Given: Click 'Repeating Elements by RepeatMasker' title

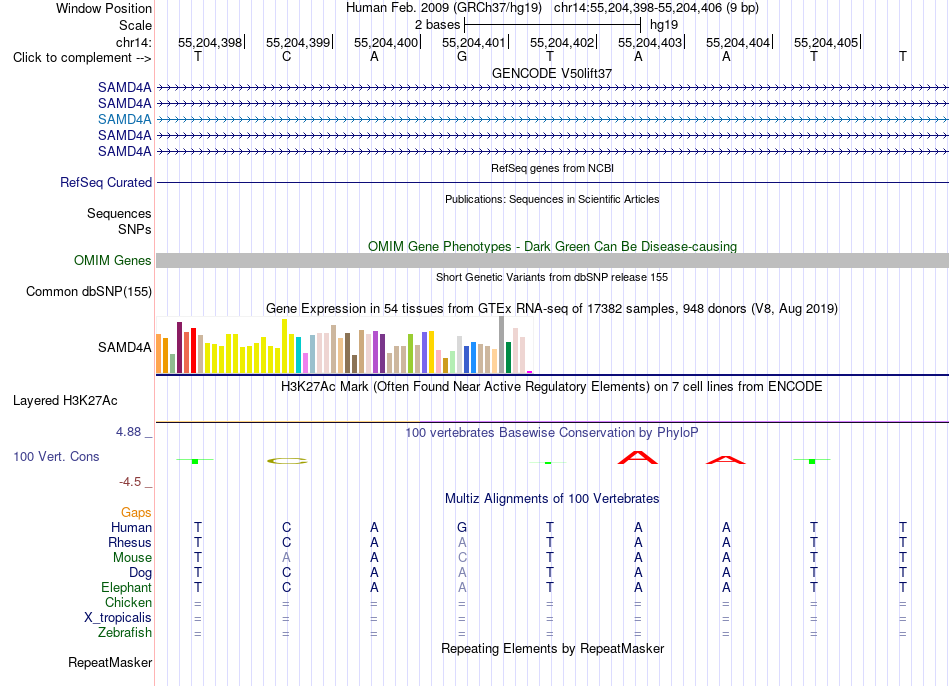Looking at the screenshot, I should pyautogui.click(x=553, y=648).
